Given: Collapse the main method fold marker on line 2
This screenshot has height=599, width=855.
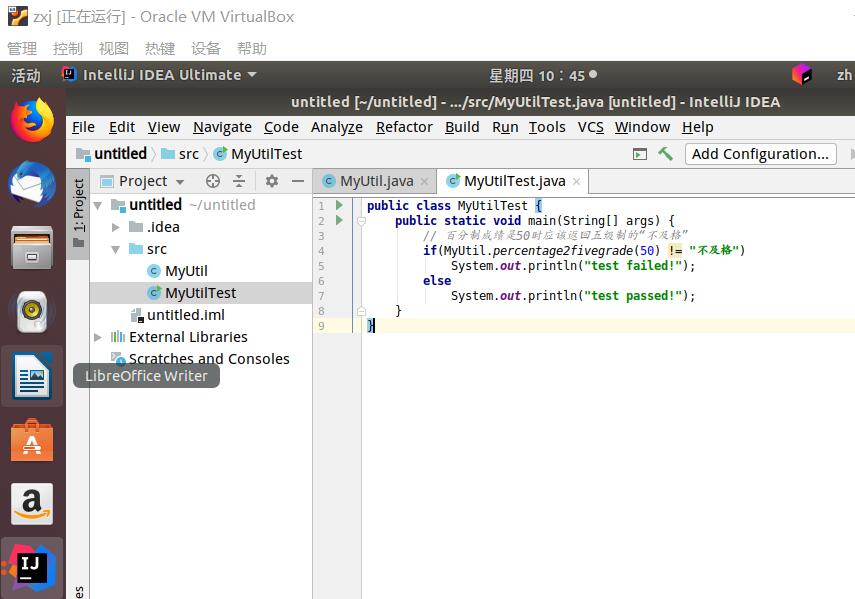Looking at the screenshot, I should (361, 221).
